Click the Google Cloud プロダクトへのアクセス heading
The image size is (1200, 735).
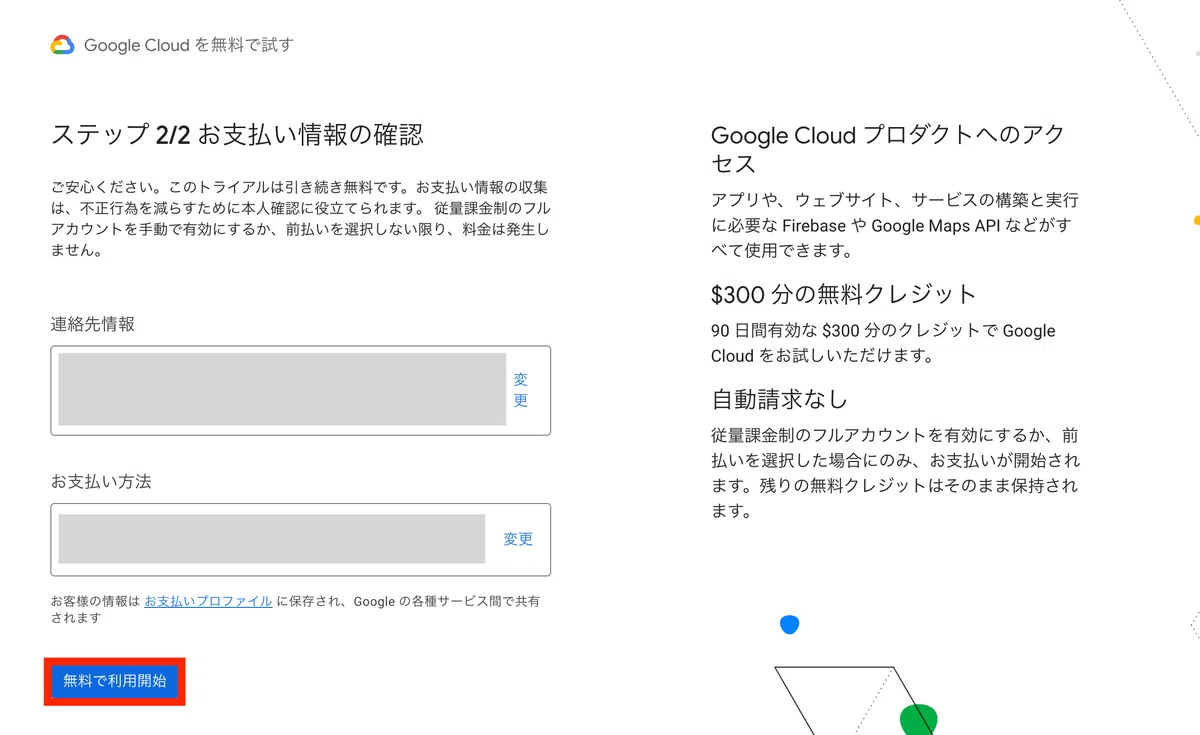coord(888,149)
